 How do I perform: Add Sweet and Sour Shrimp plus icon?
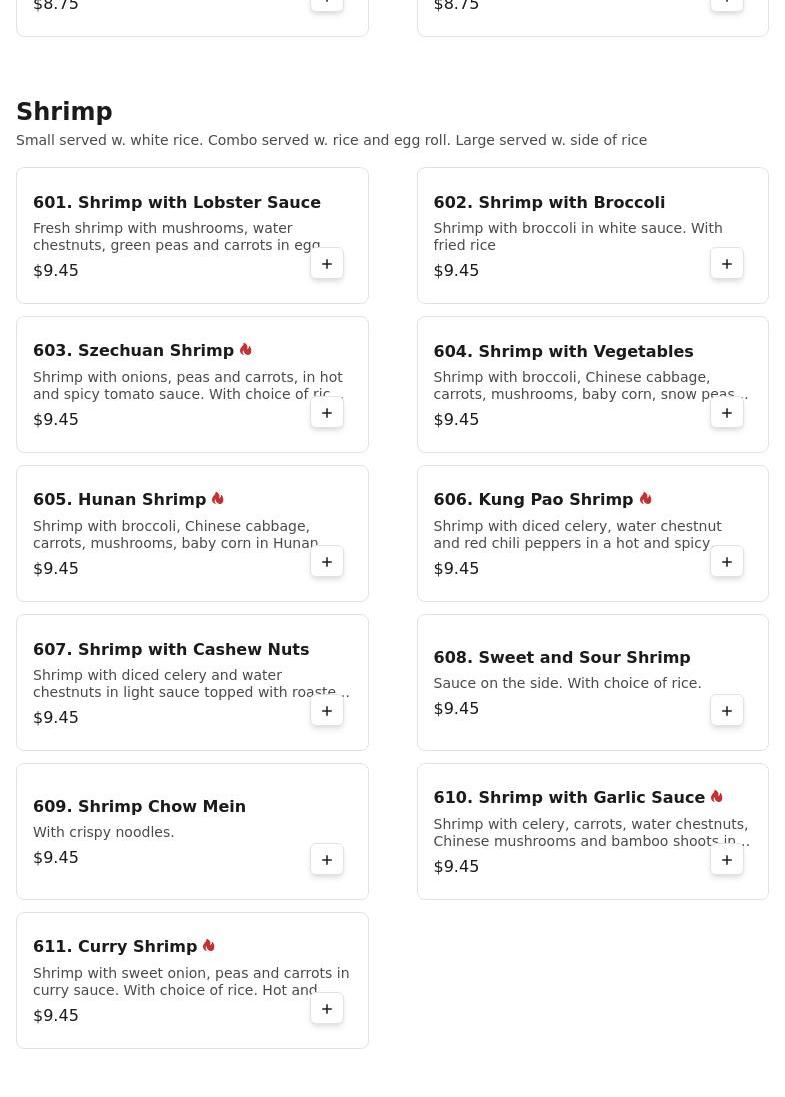tap(727, 711)
